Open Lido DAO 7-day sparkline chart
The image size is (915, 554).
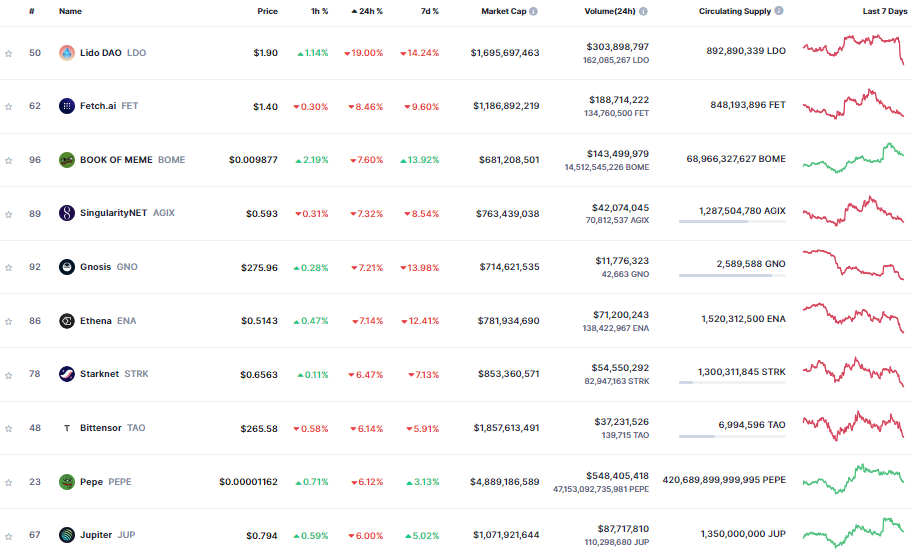point(853,50)
